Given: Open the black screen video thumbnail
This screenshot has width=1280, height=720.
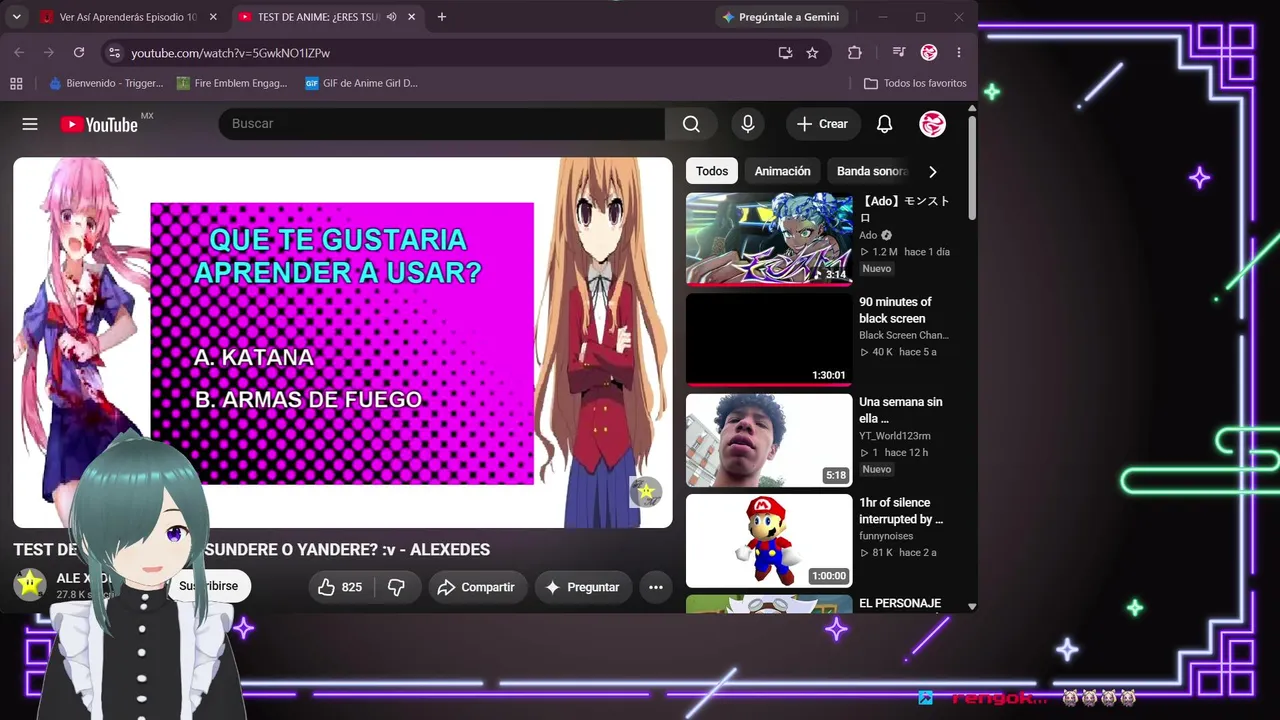Looking at the screenshot, I should pos(769,340).
